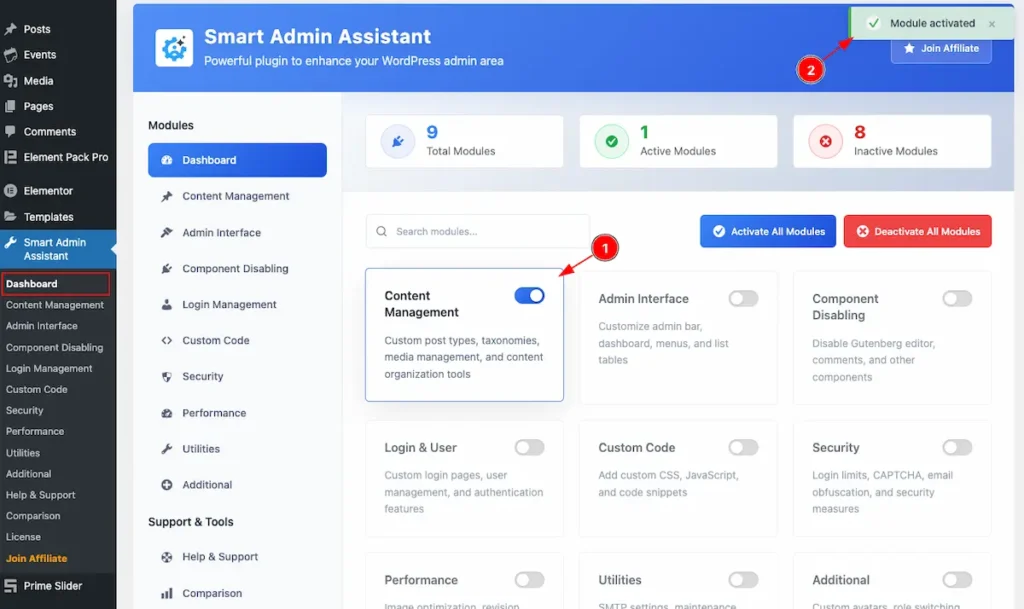
Task: Click the Pages icon in WordPress sidebar
Action: (10, 106)
